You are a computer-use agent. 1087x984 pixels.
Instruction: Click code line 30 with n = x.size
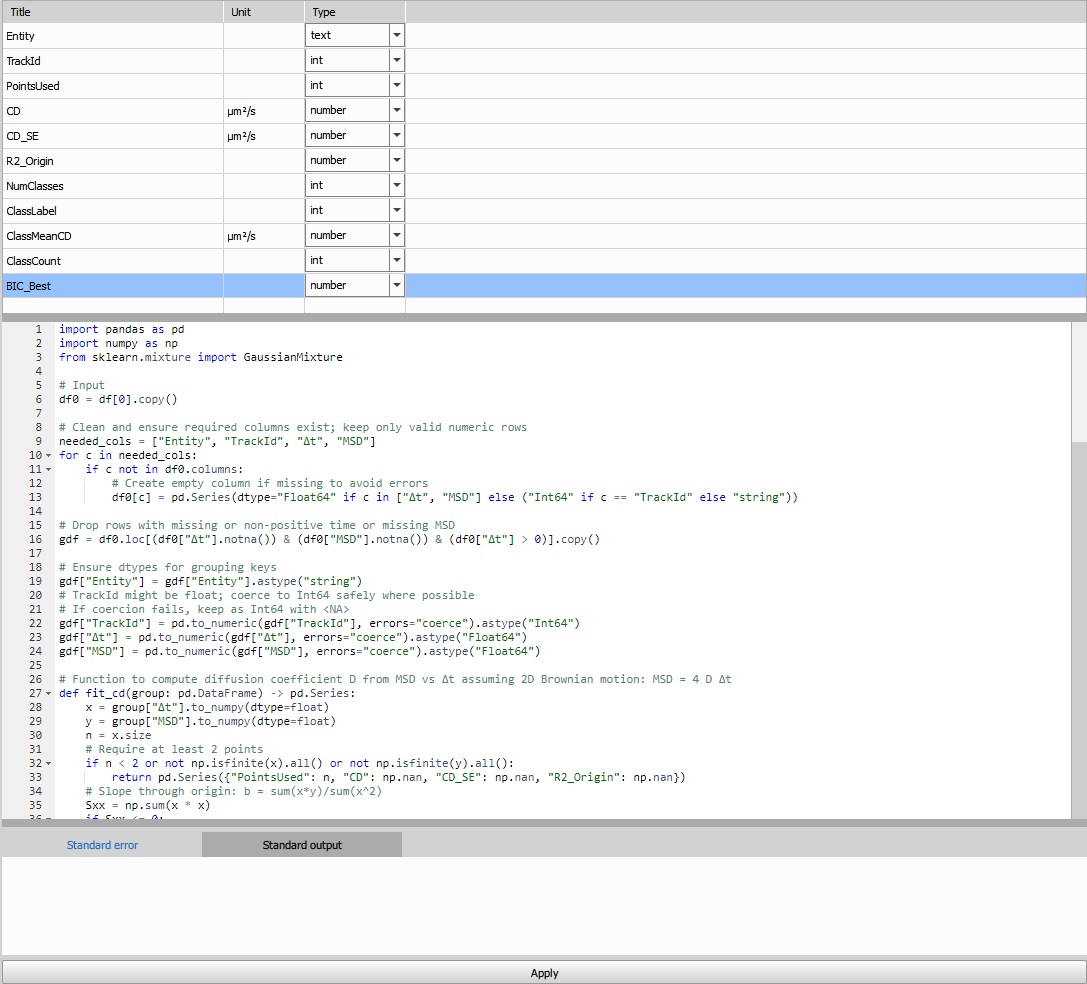[118, 735]
